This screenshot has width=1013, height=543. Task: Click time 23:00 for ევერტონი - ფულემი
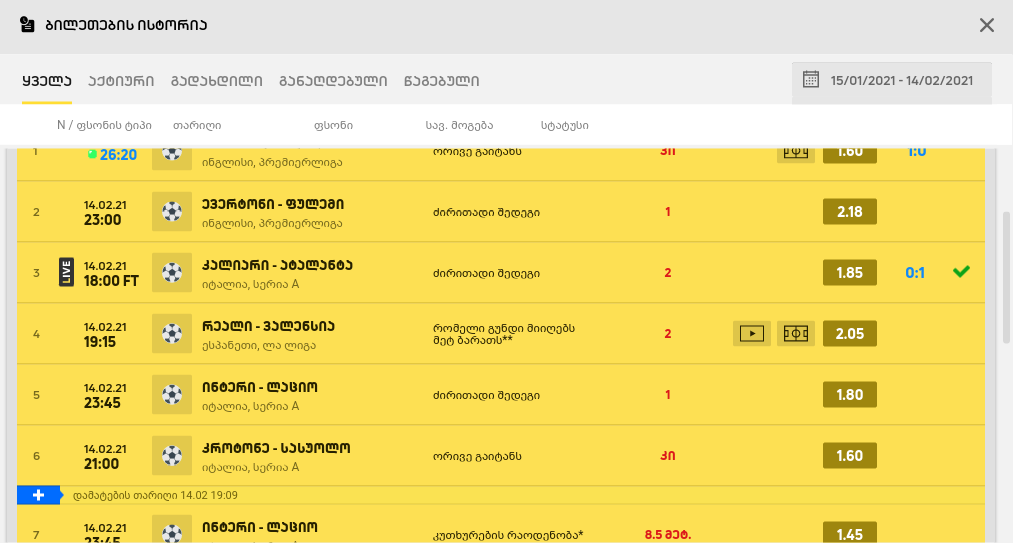102,220
